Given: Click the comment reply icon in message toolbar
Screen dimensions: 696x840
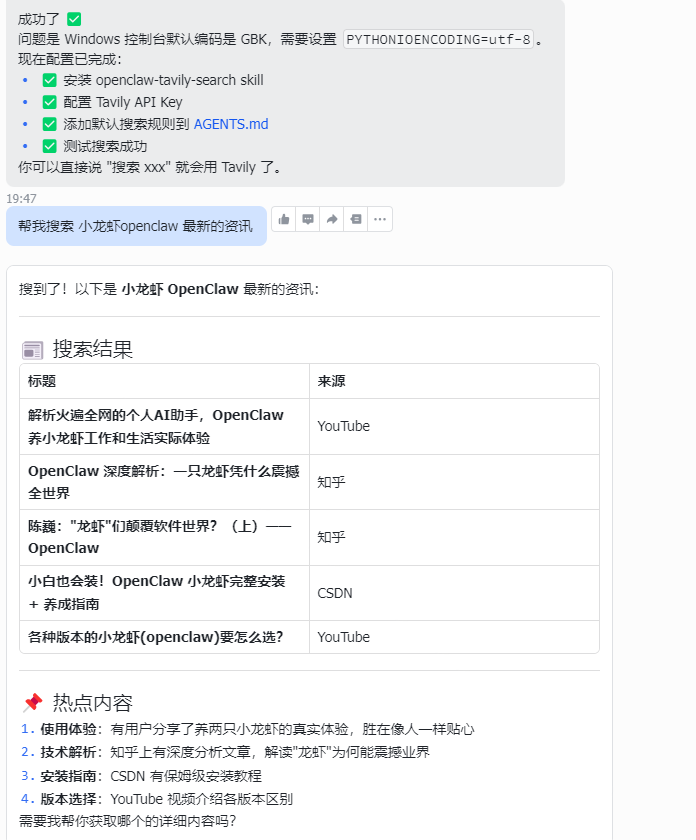Looking at the screenshot, I should pos(308,219).
